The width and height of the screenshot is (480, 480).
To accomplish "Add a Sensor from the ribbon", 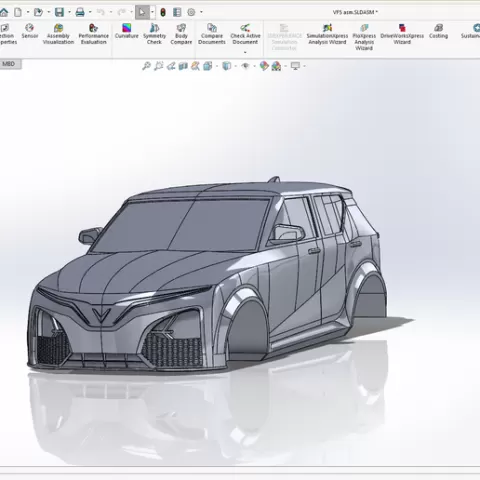I will click(30, 31).
